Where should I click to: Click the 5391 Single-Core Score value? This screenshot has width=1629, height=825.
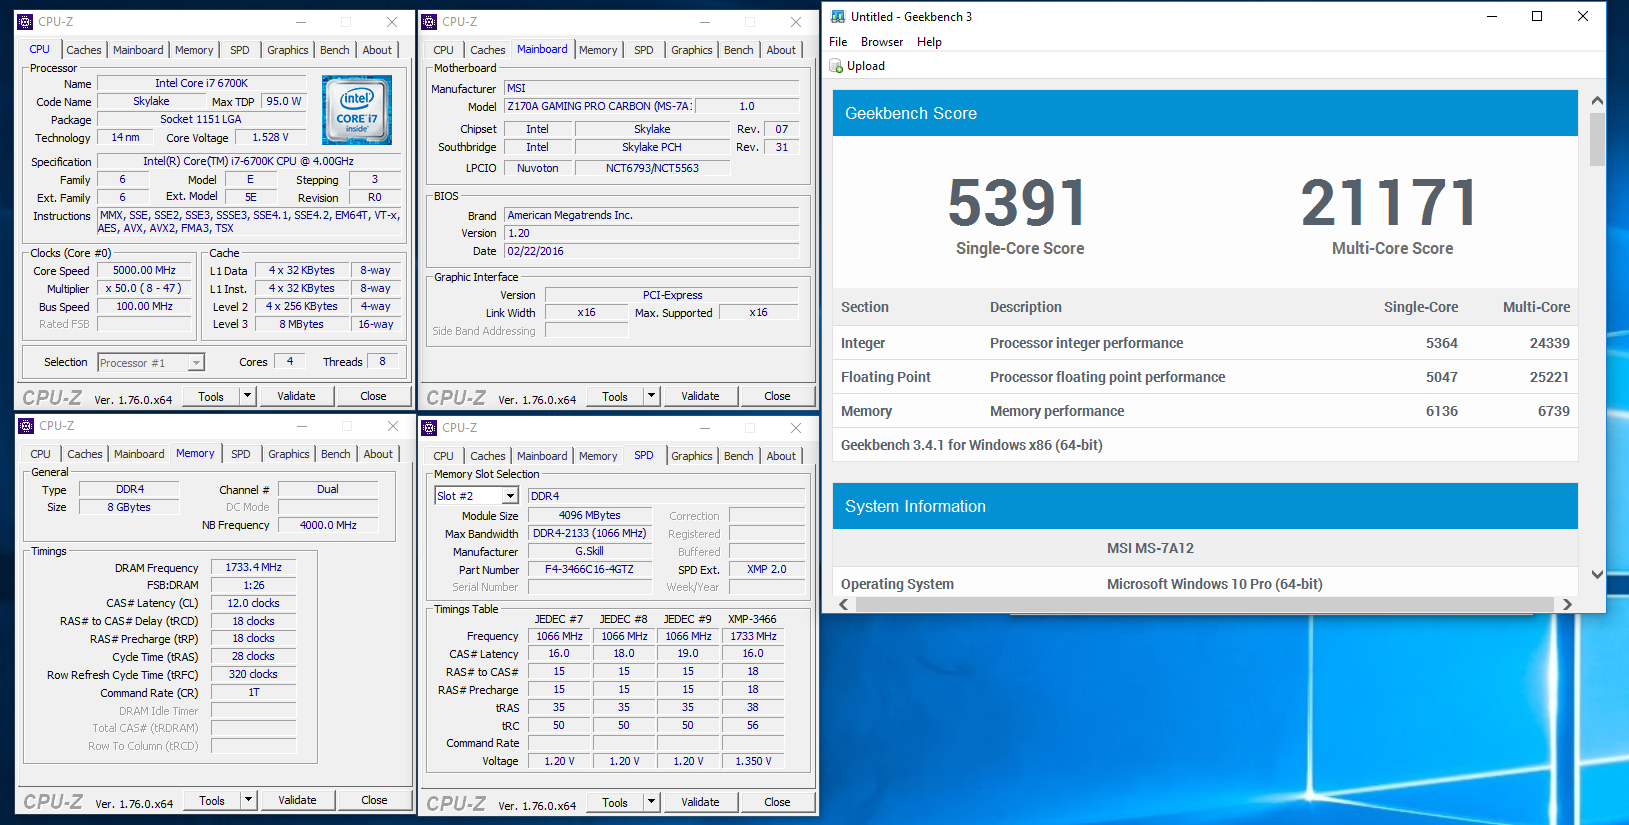(1018, 203)
